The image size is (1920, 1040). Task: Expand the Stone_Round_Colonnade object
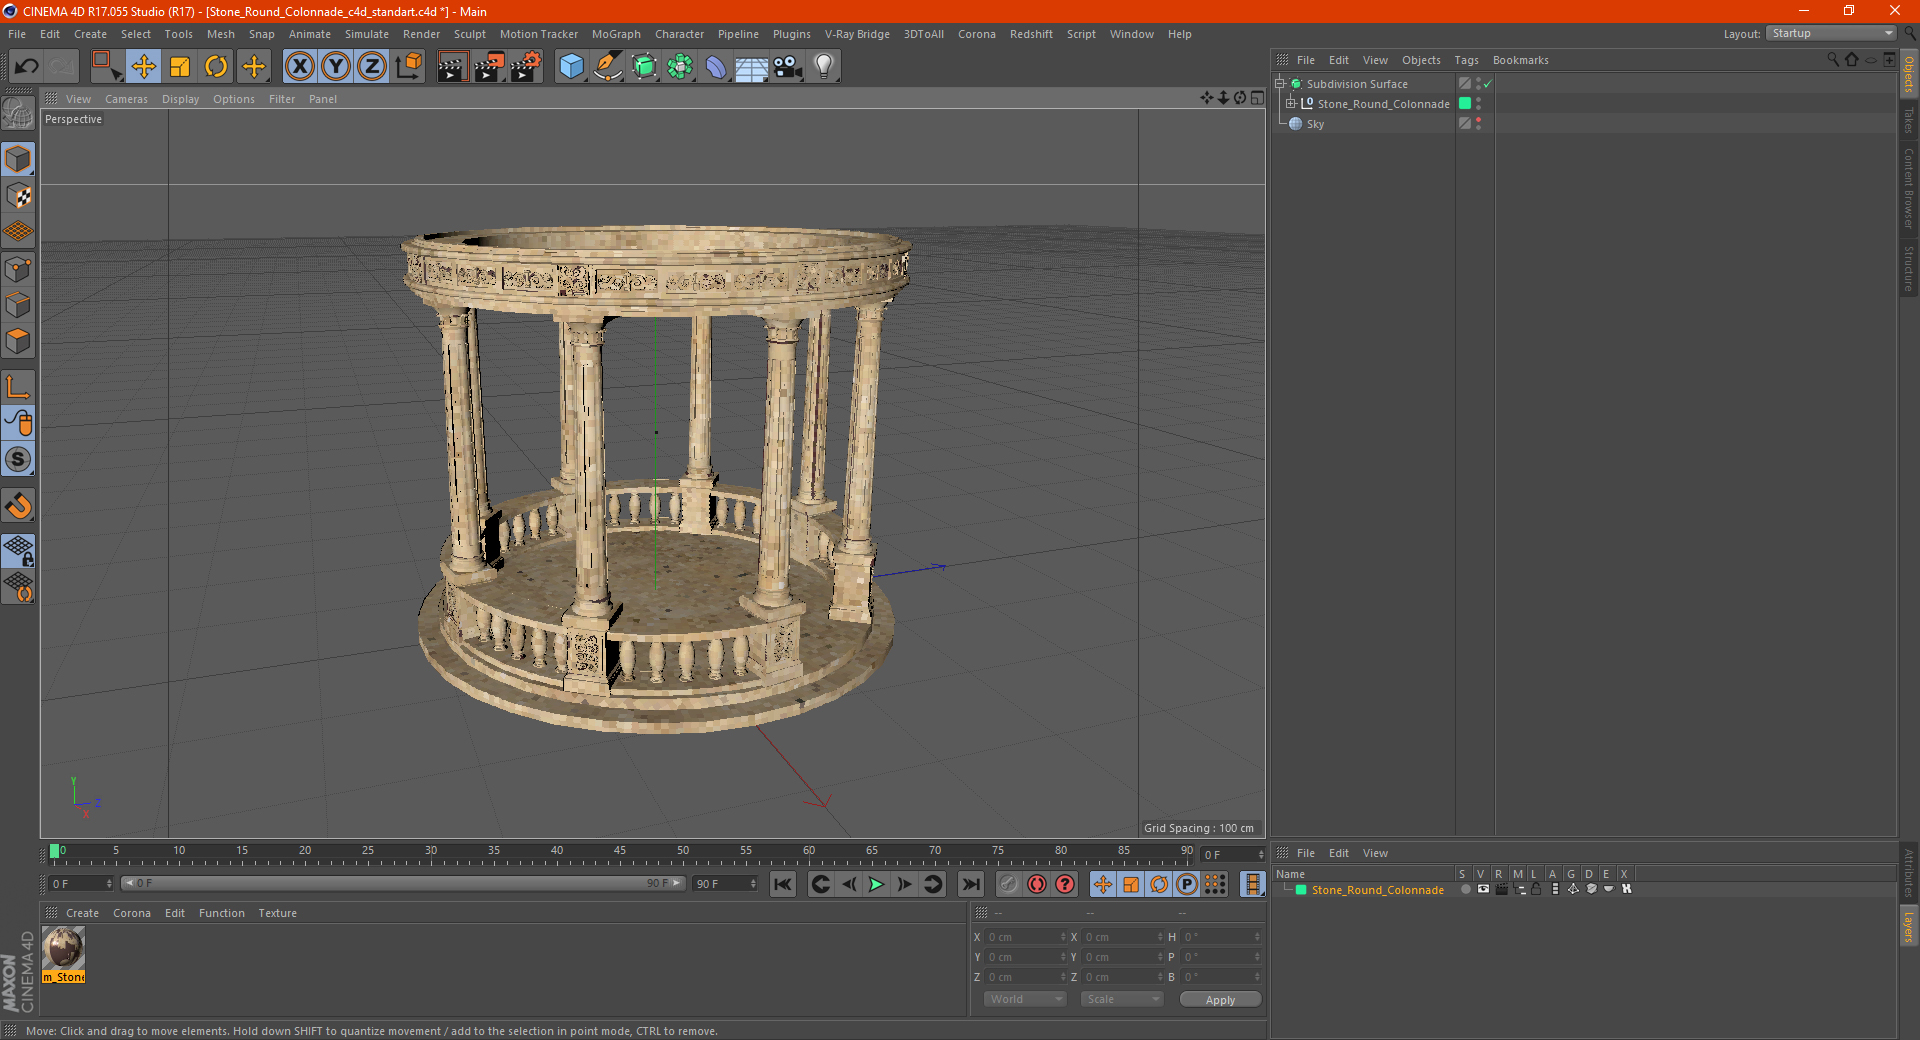1290,103
